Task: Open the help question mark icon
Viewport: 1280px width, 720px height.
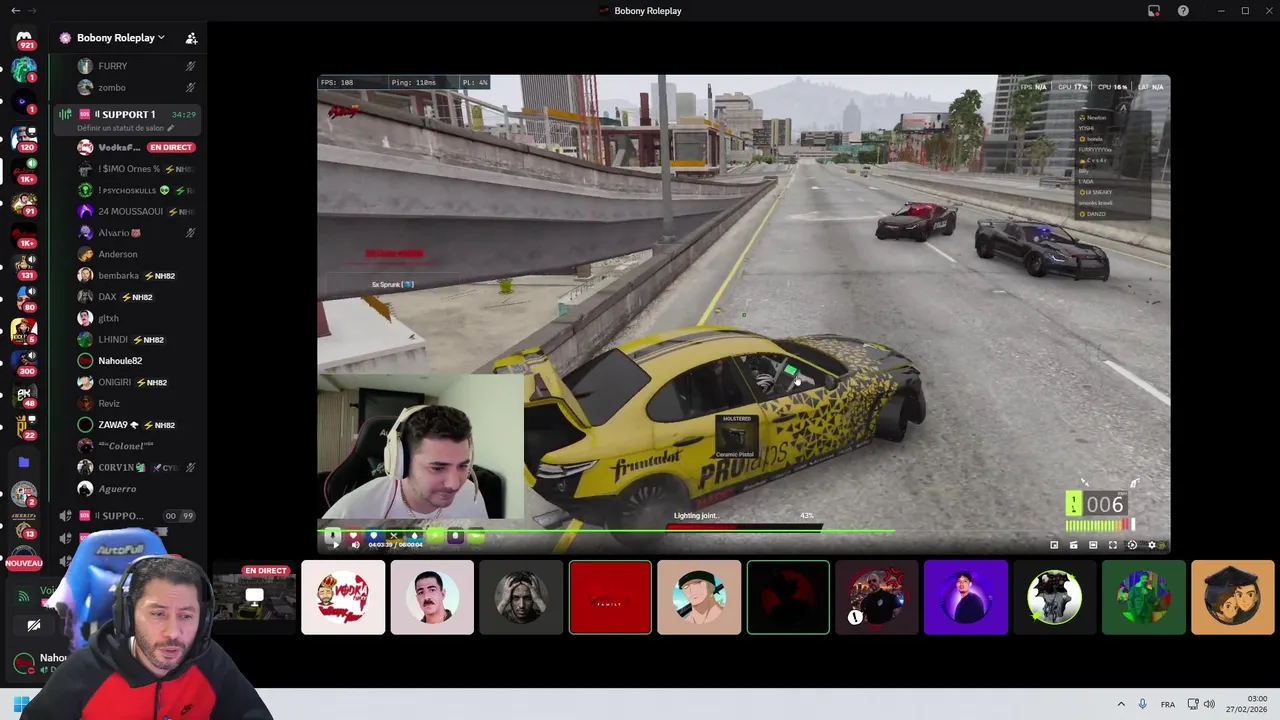Action: 1184,10
